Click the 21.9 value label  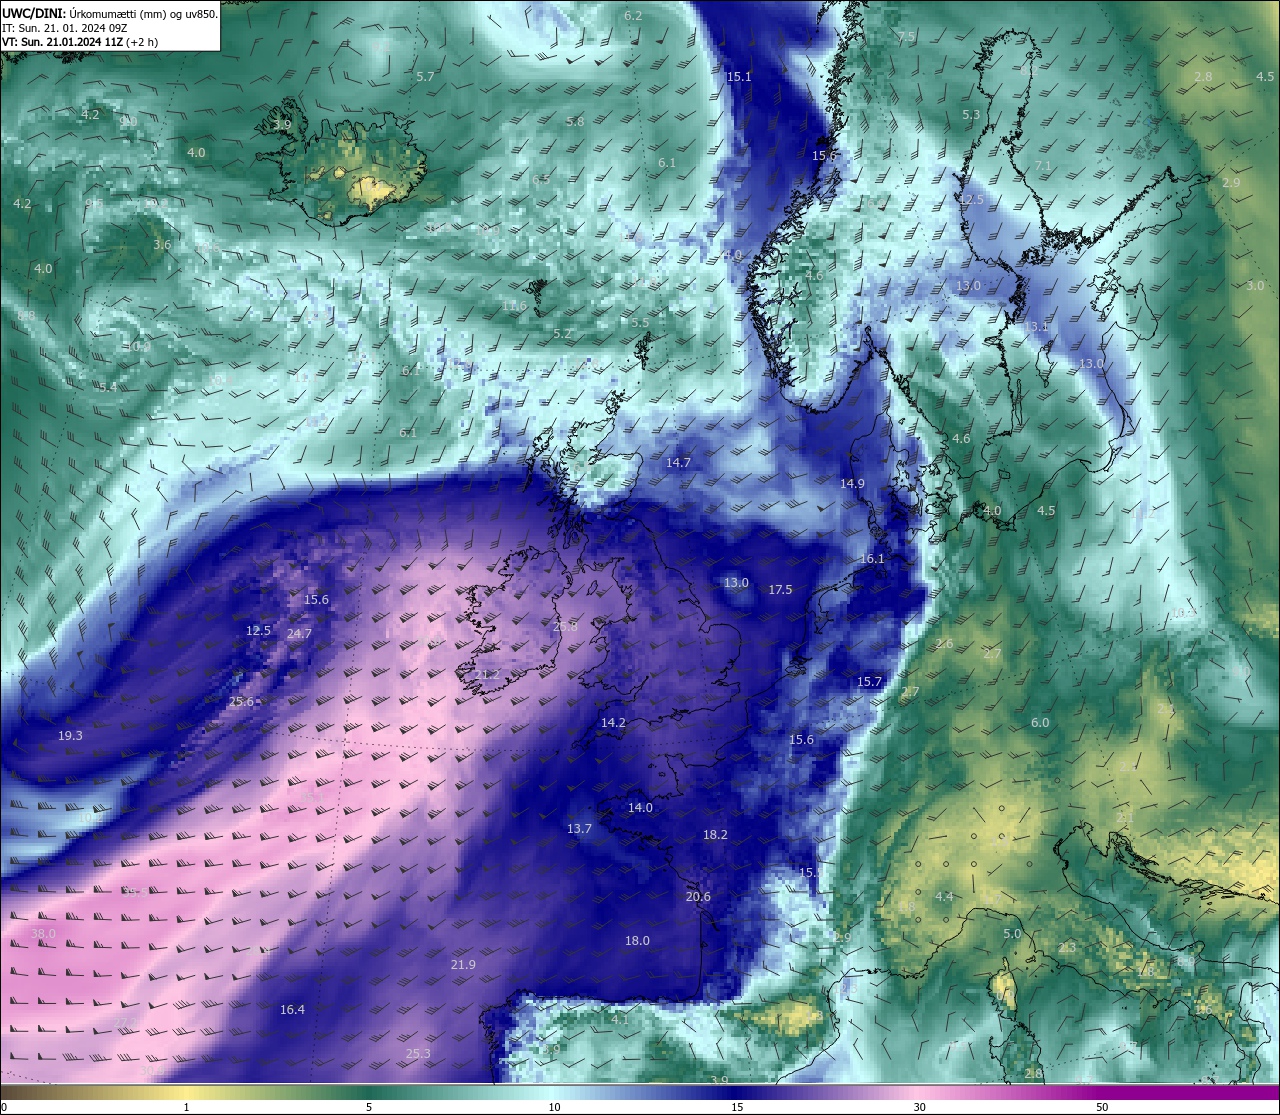coord(463,965)
